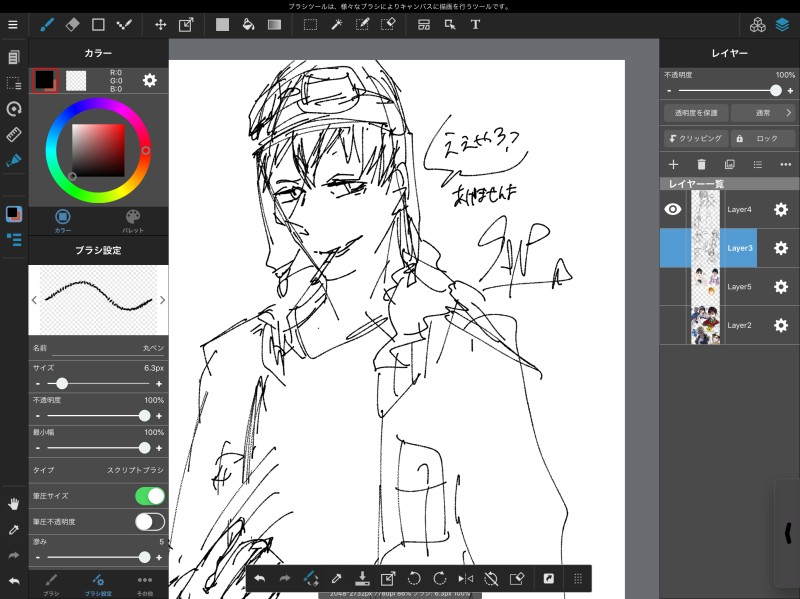Open Layer3 settings gear
Screen dimensions: 800x599
[781, 248]
